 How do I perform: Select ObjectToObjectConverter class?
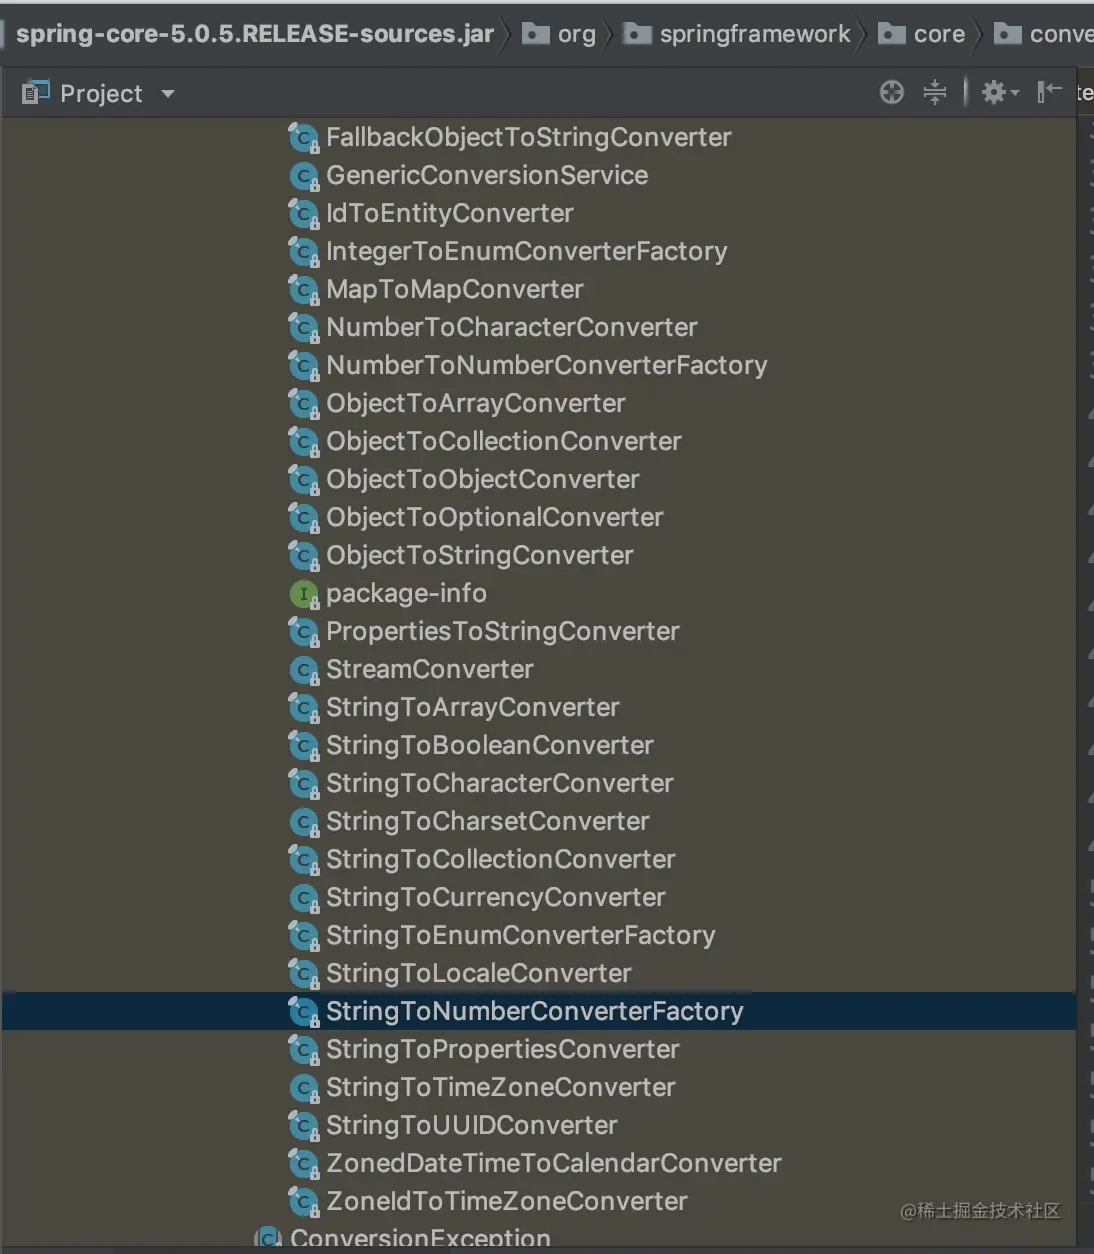coord(482,479)
